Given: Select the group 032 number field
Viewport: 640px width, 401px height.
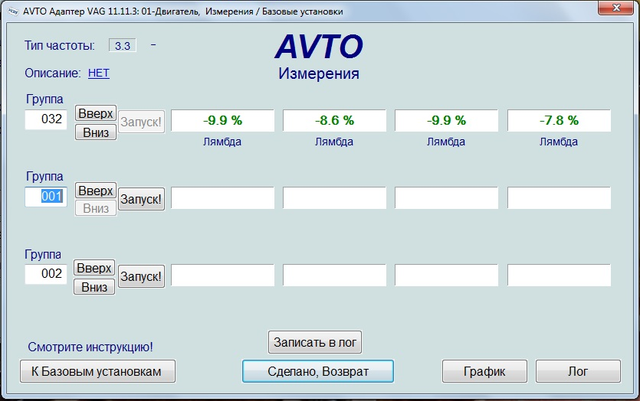Looking at the screenshot, I should point(46,120).
